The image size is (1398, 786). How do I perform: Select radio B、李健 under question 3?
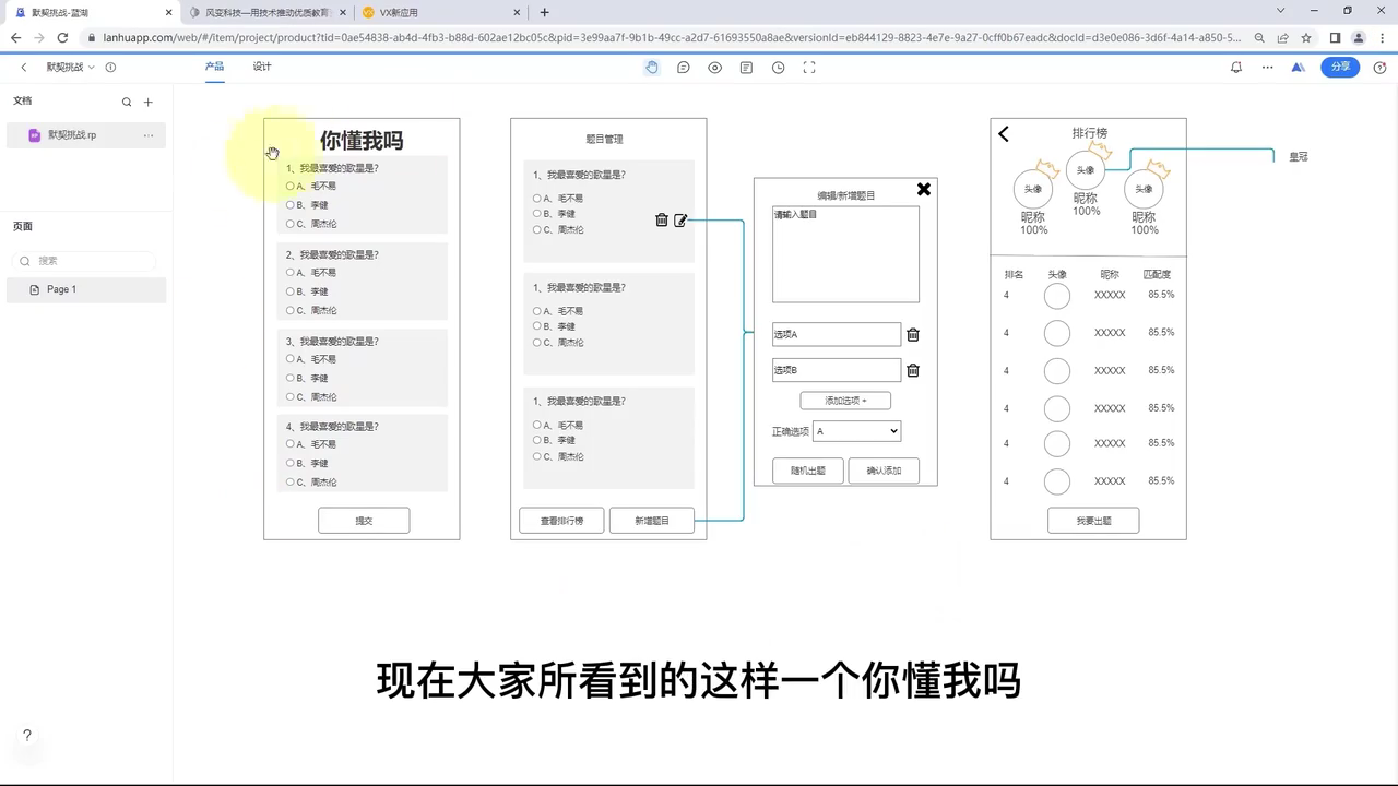(x=290, y=378)
